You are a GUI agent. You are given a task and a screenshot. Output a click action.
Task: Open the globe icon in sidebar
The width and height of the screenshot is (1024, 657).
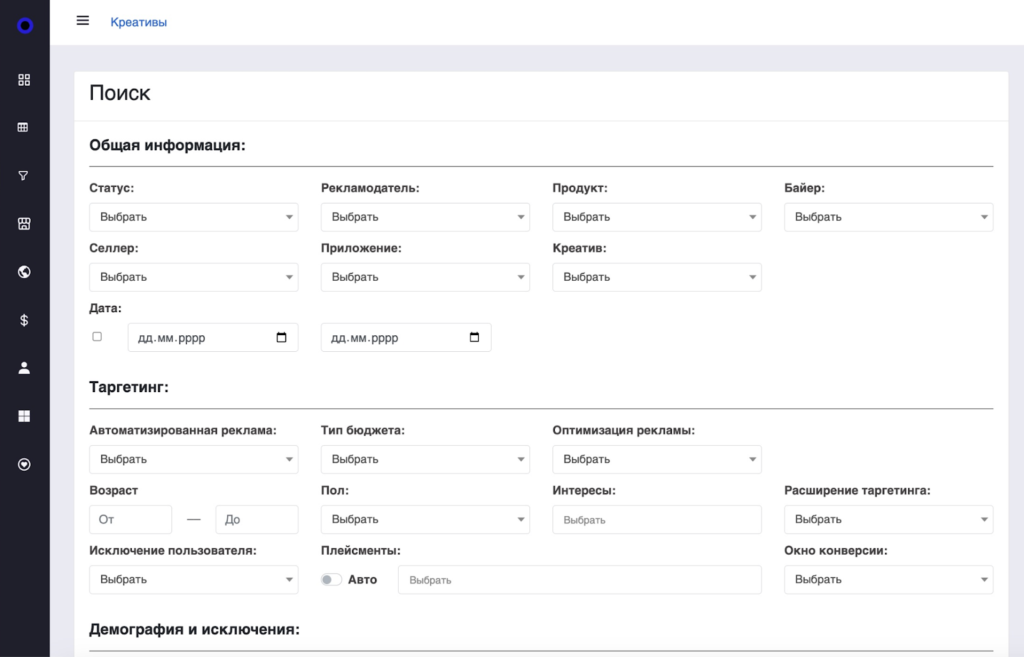(24, 272)
